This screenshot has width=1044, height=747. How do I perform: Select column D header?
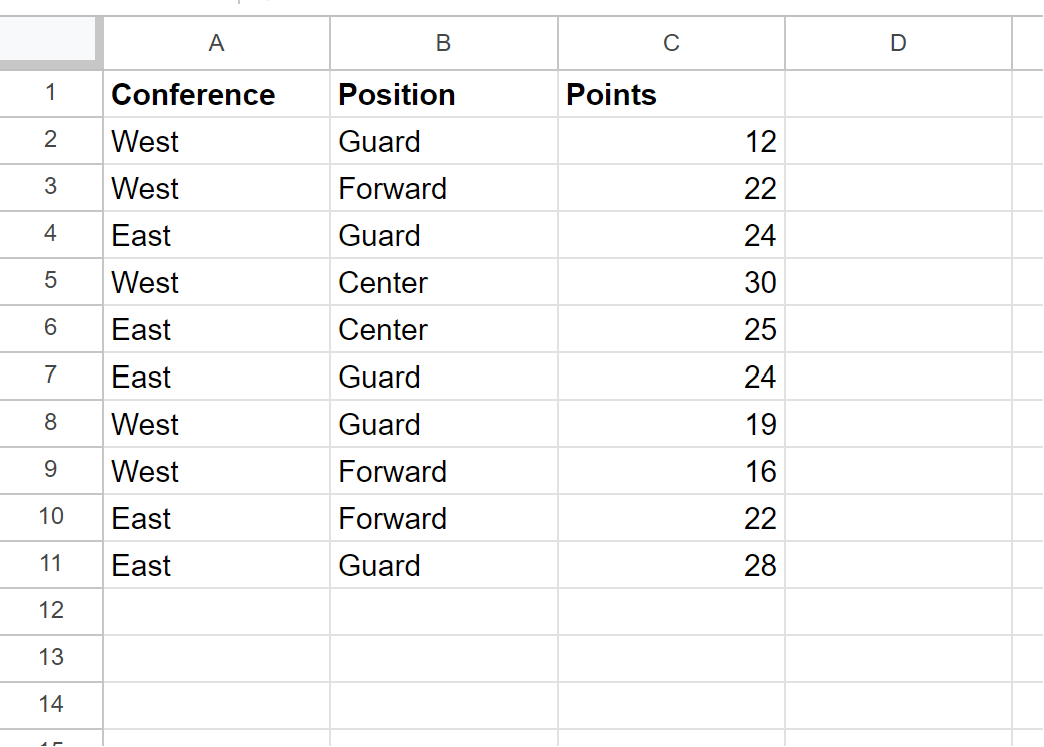coord(897,43)
